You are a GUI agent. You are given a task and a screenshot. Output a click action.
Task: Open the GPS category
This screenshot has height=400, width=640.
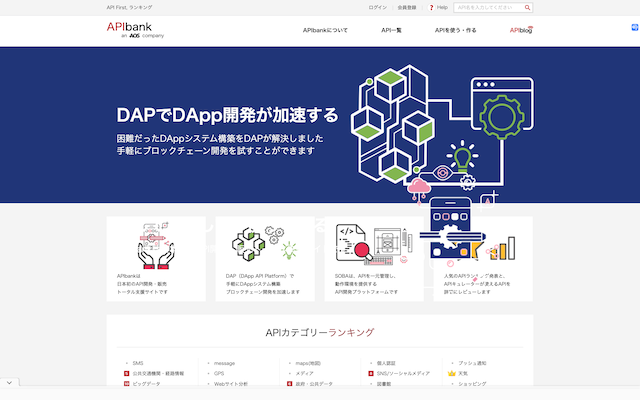point(219,373)
